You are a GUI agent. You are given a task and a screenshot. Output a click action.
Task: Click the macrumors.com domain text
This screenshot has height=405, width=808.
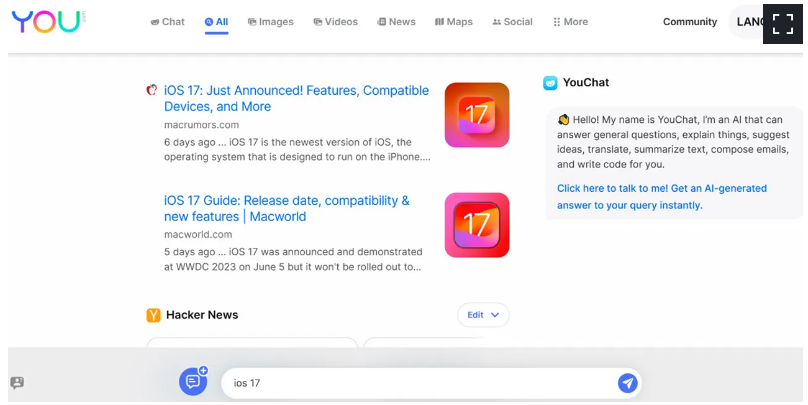pos(201,125)
